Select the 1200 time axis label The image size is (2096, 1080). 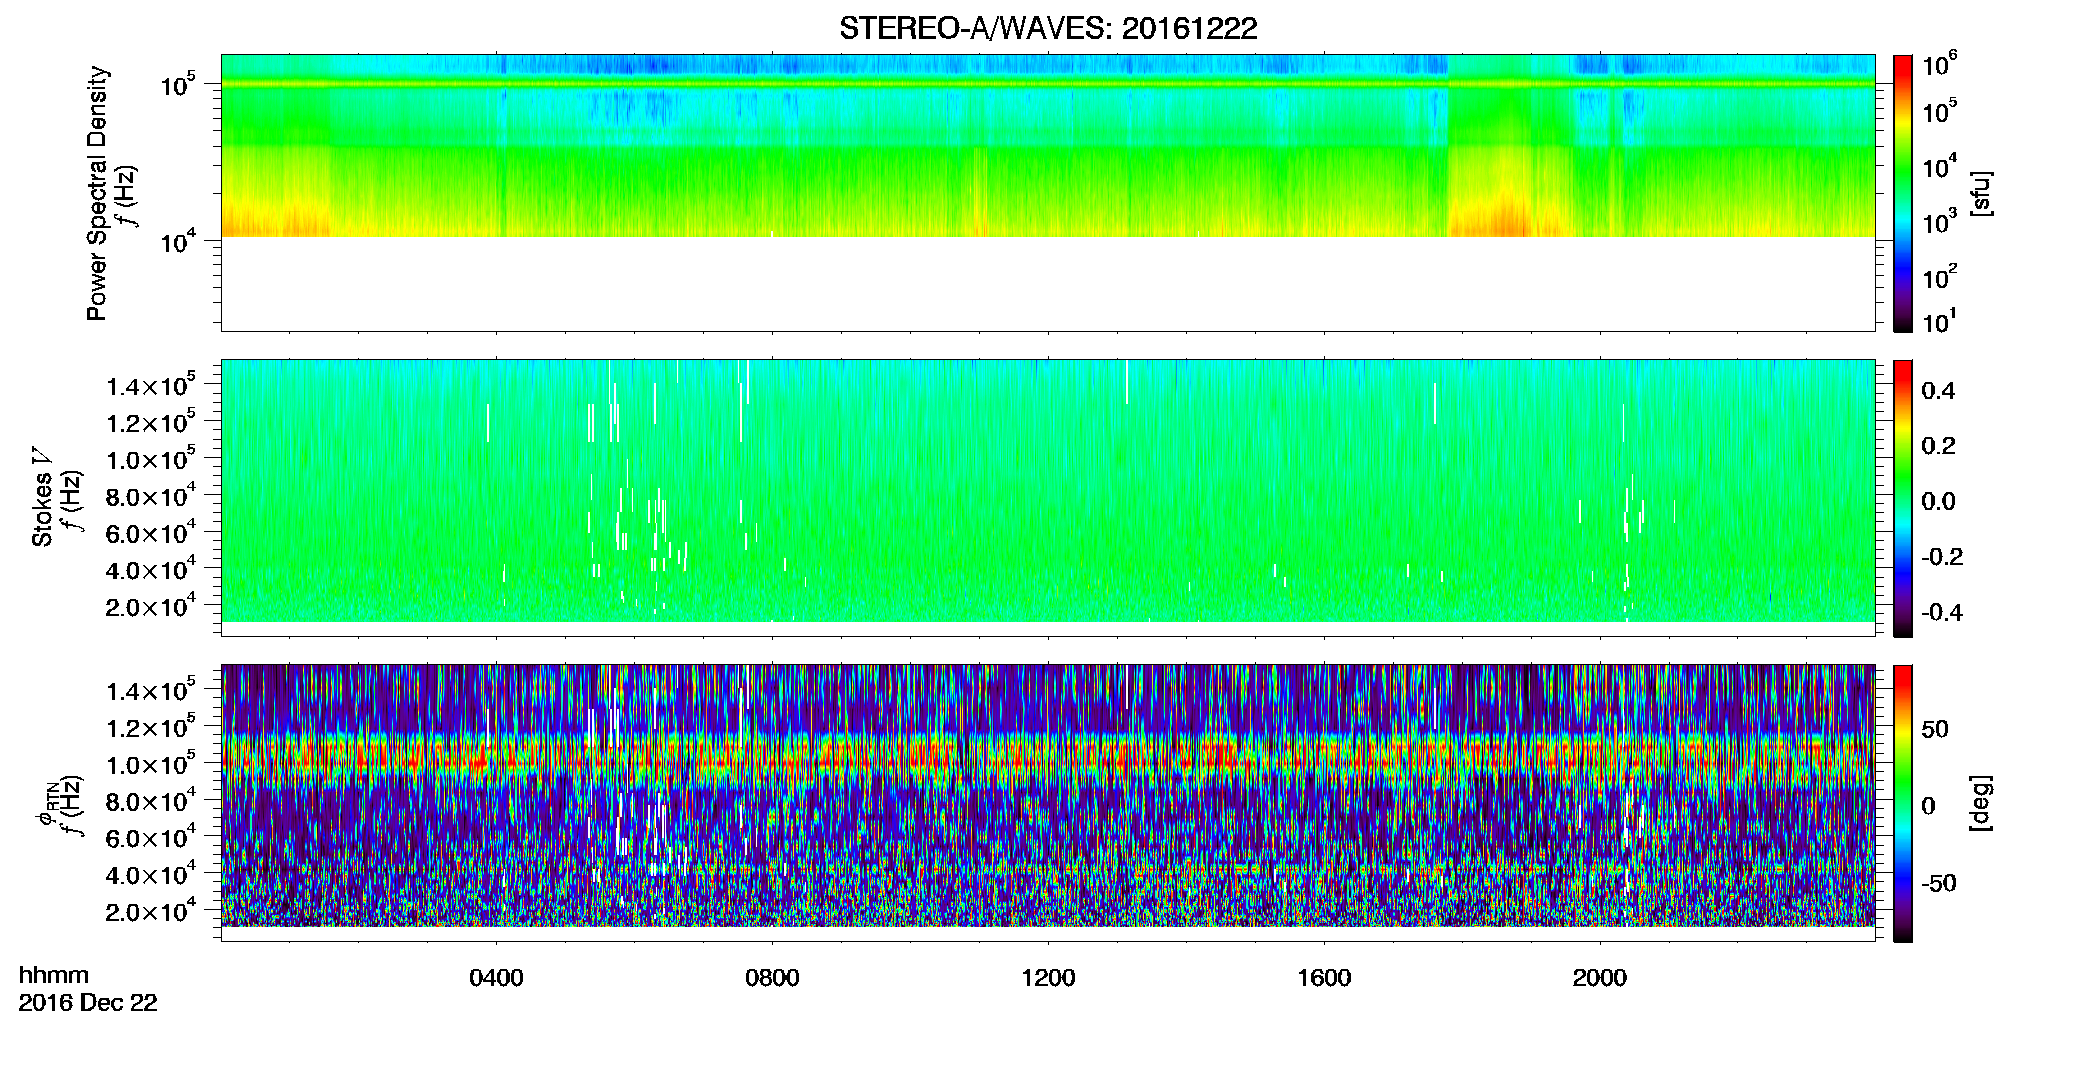(1048, 978)
